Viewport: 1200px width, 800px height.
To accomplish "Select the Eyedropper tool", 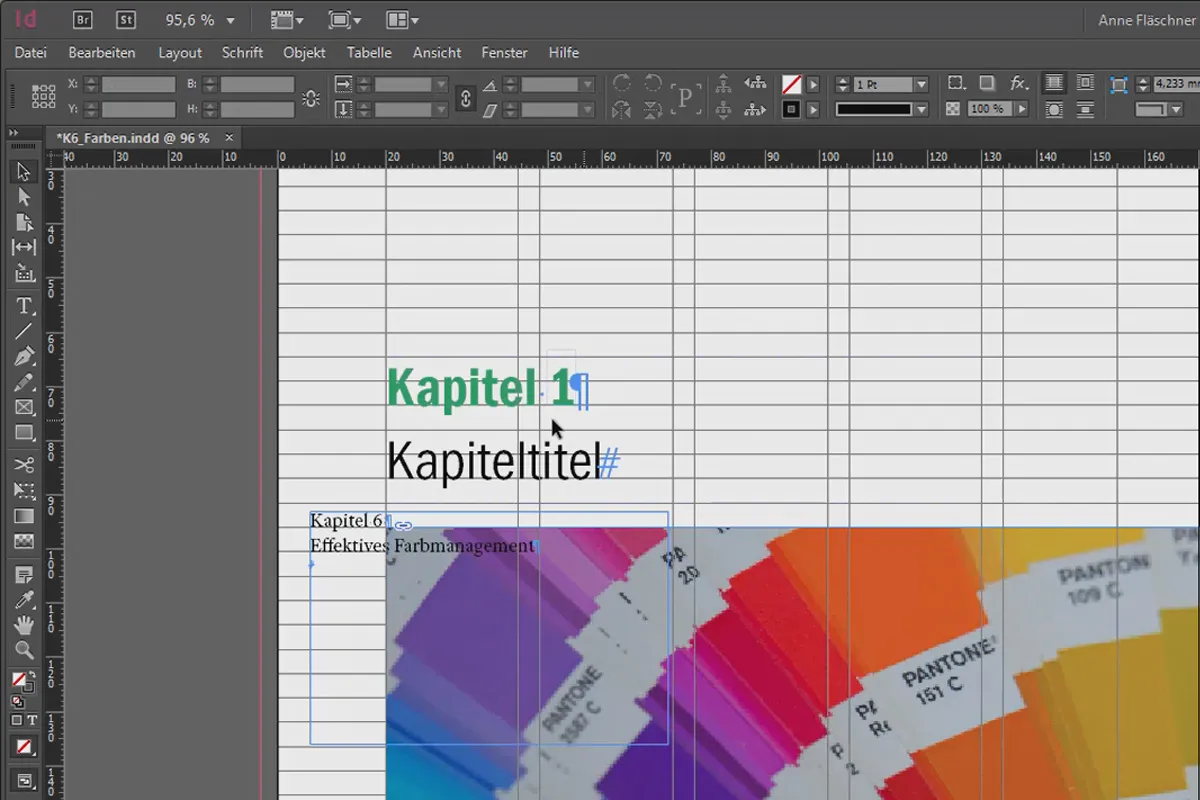I will point(24,600).
